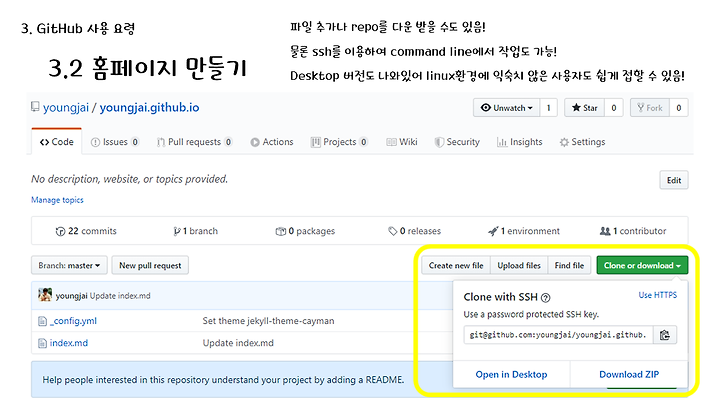This screenshot has width=720, height=405.
Task: Open the Pull requests tab
Action: pos(194,142)
